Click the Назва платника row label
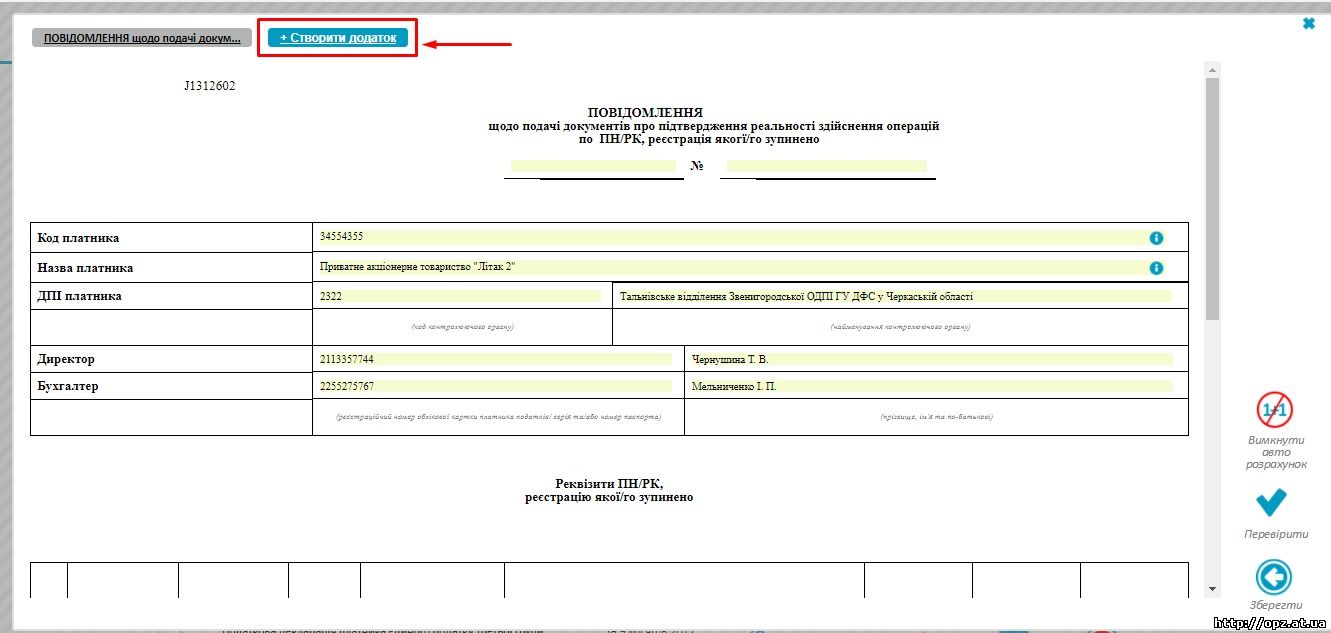The image size is (1331, 633). pos(85,268)
